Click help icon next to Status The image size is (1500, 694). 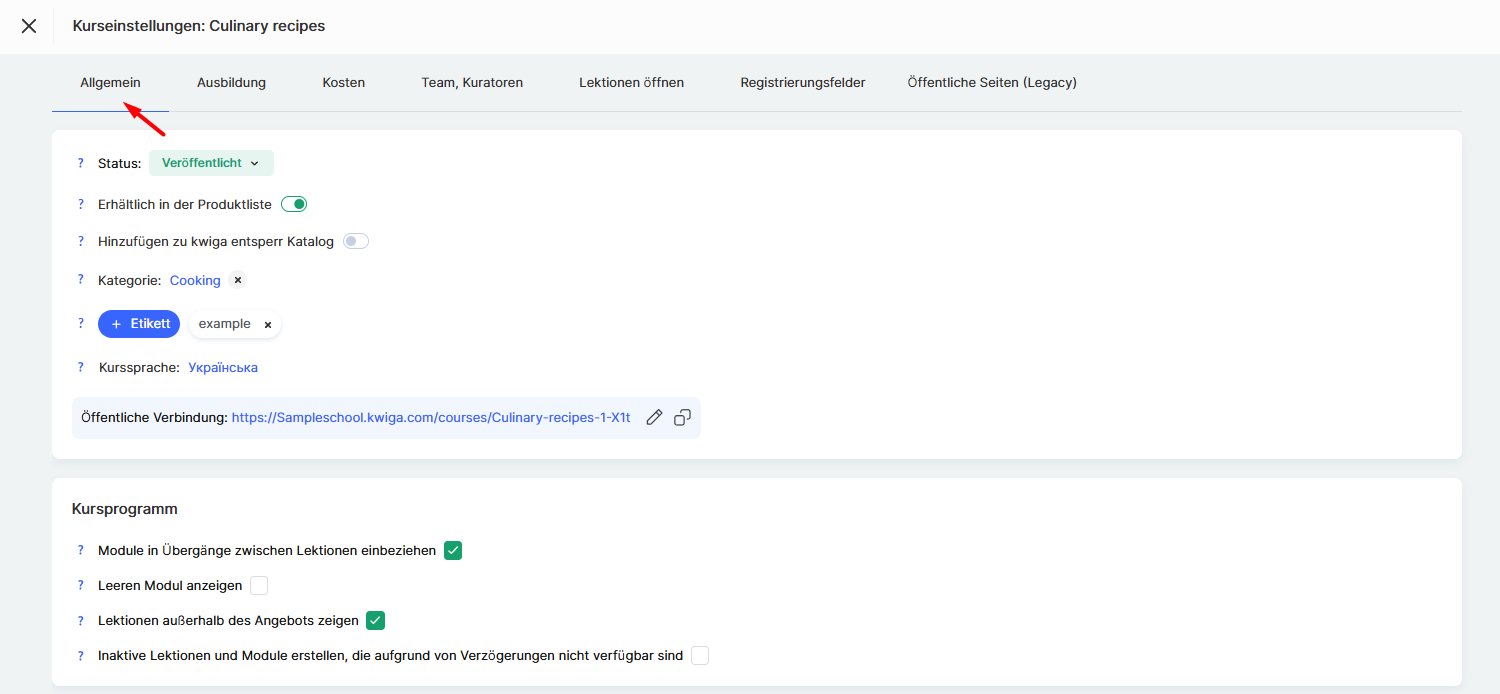(x=81, y=163)
